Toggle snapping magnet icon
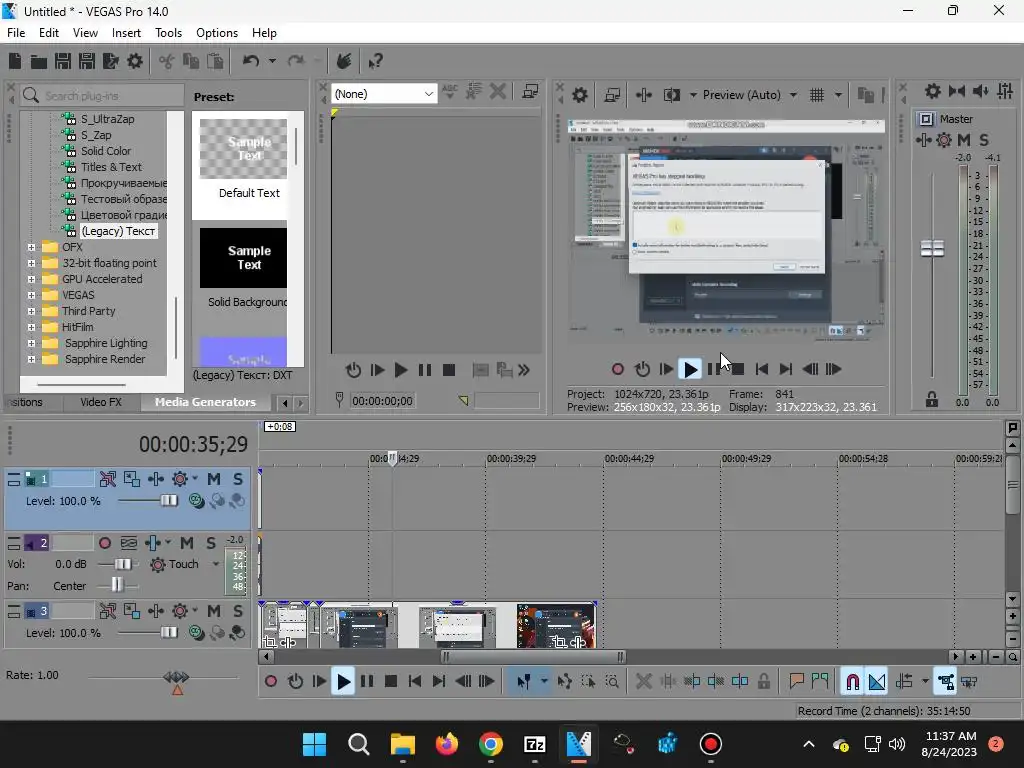Image resolution: width=1024 pixels, height=768 pixels. pyautogui.click(x=852, y=682)
